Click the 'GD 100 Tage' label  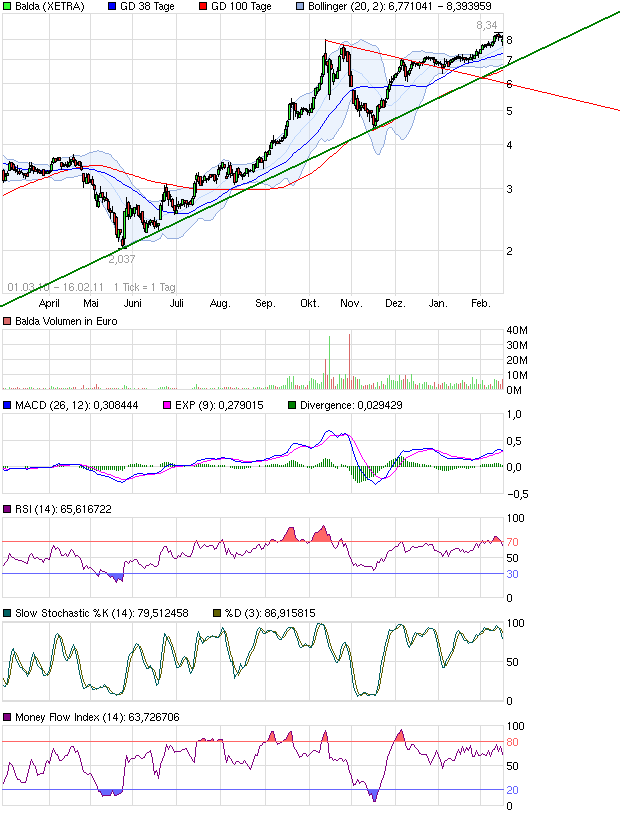241,7
